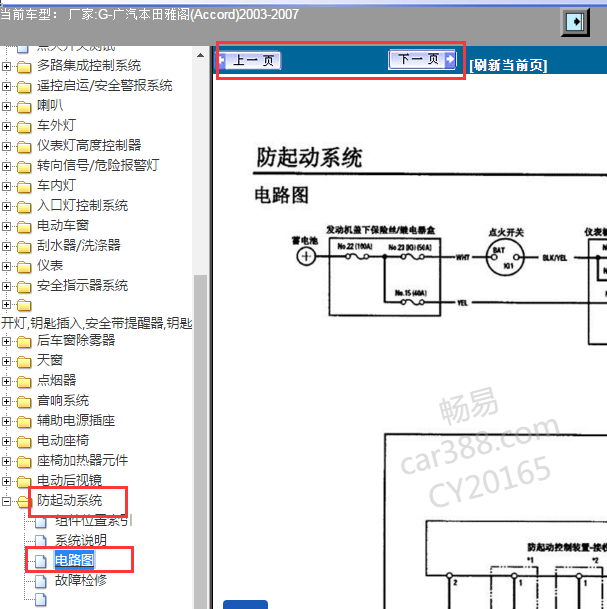Viewport: 607px width, 609px height.
Task: Click the tree scrollbar up arrow
Action: click(x=200, y=55)
